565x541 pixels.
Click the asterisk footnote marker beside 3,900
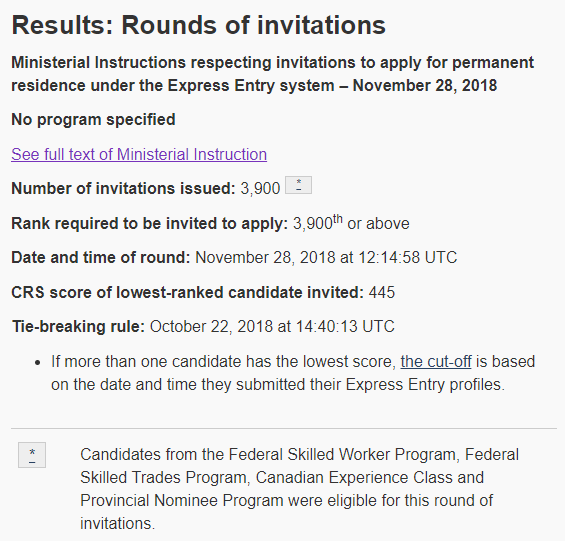(298, 185)
